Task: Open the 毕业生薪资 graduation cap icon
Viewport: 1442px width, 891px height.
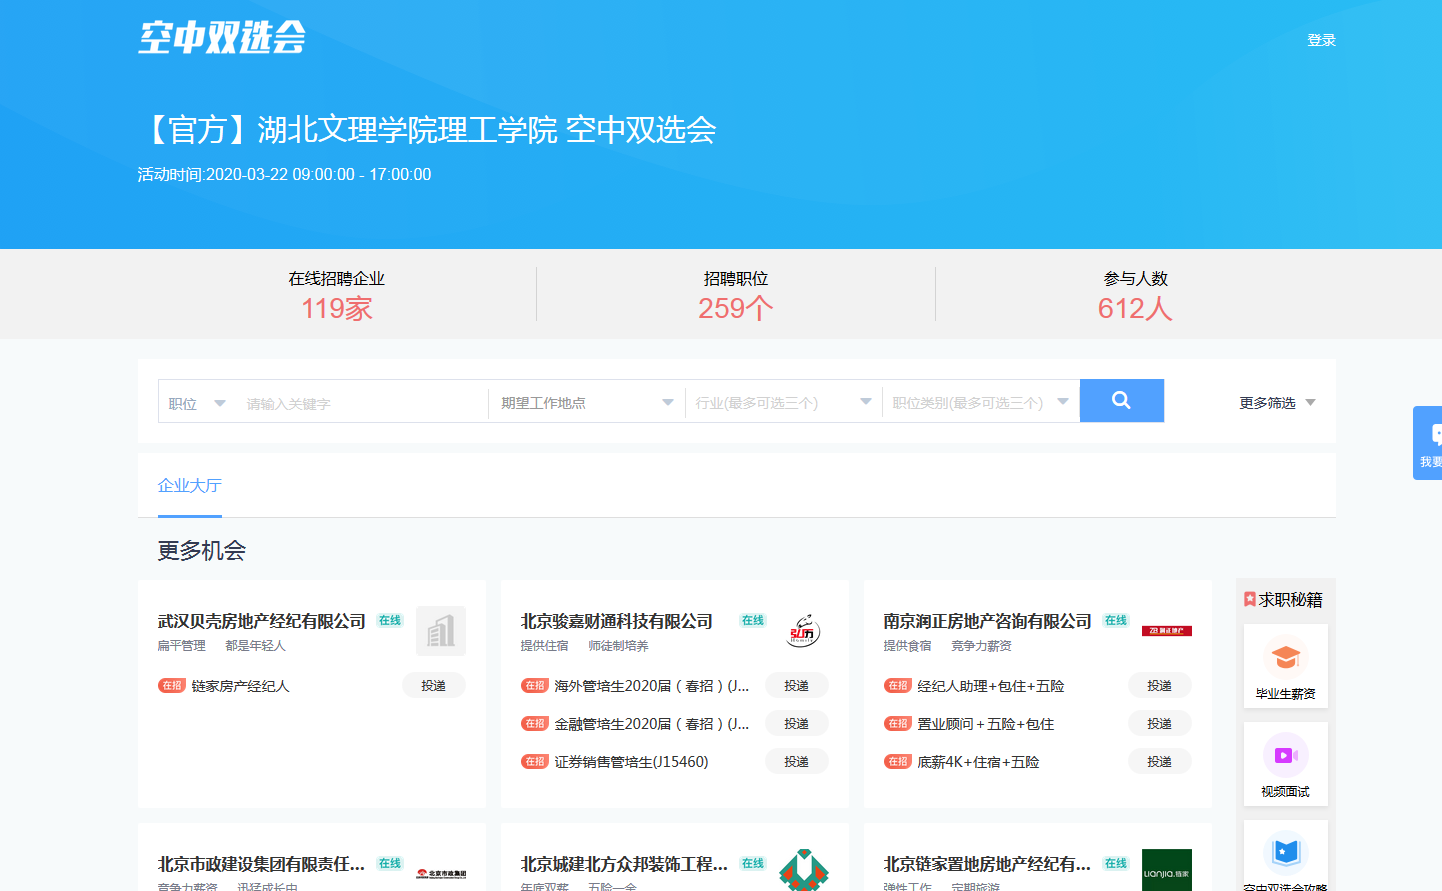Action: tap(1285, 658)
